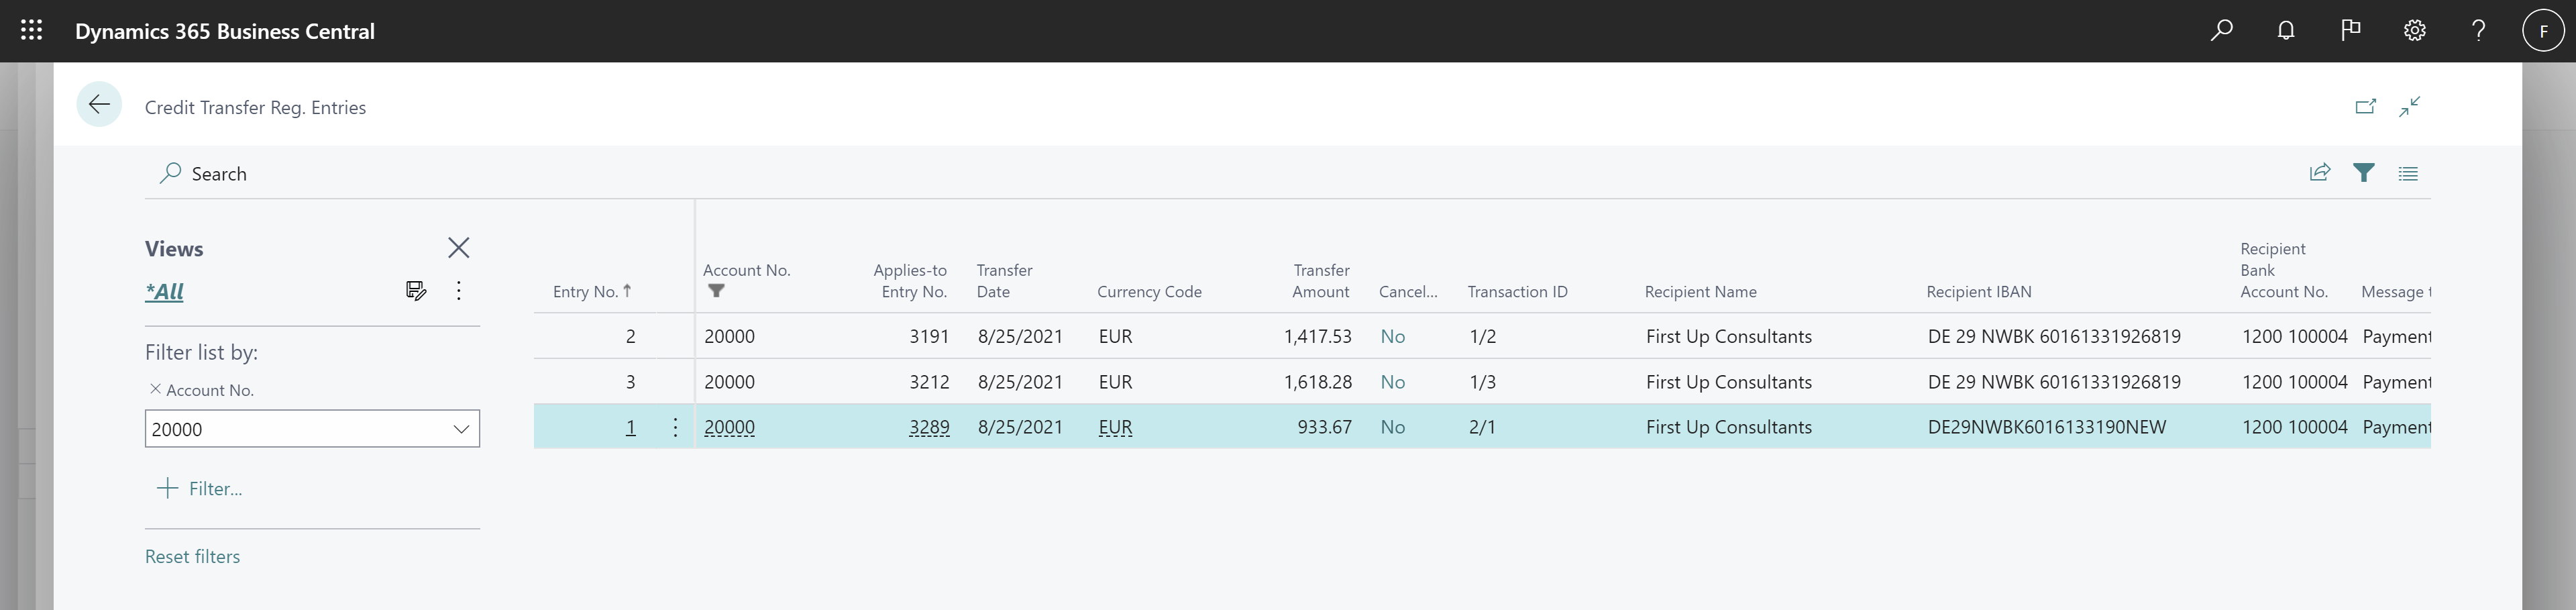The width and height of the screenshot is (2576, 610).
Task: Open the help question mark
Action: pos(2479,30)
